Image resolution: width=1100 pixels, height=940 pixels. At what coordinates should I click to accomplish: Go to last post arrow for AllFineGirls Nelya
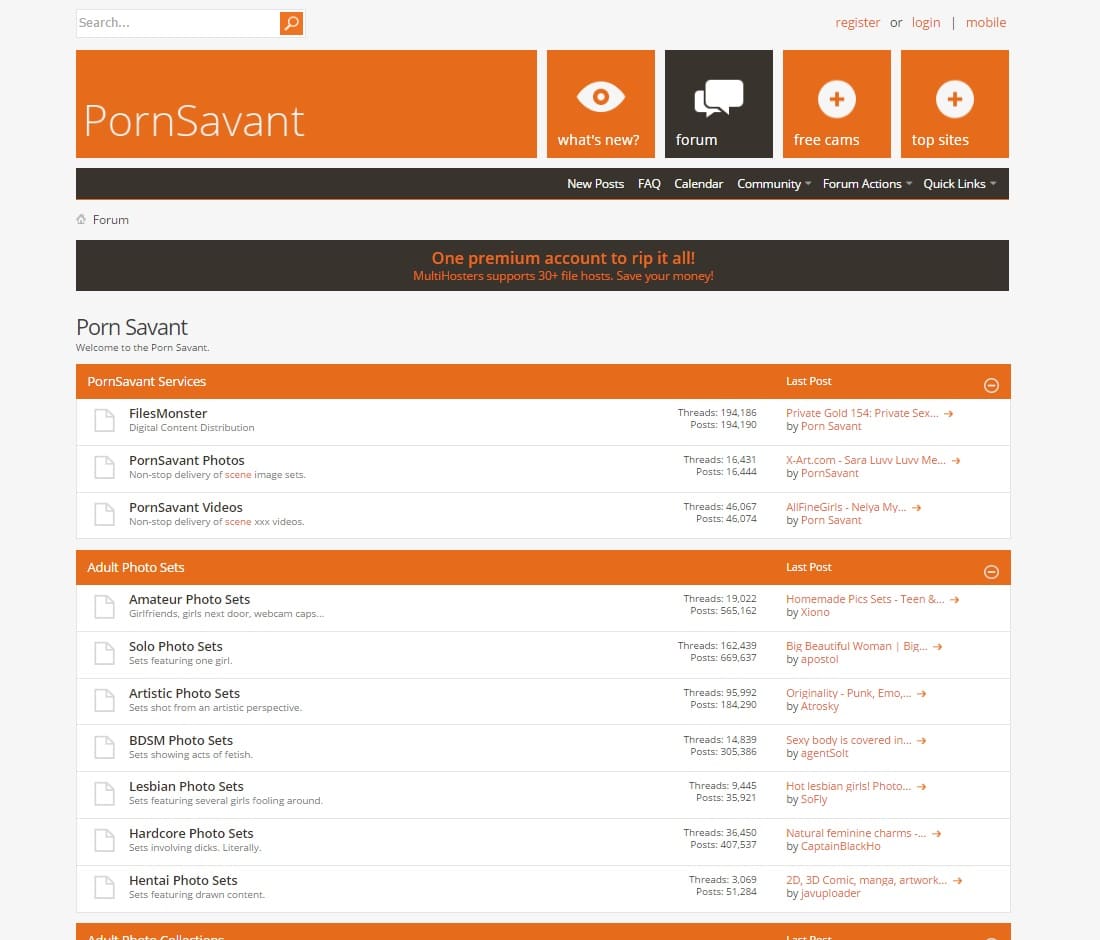[916, 508]
